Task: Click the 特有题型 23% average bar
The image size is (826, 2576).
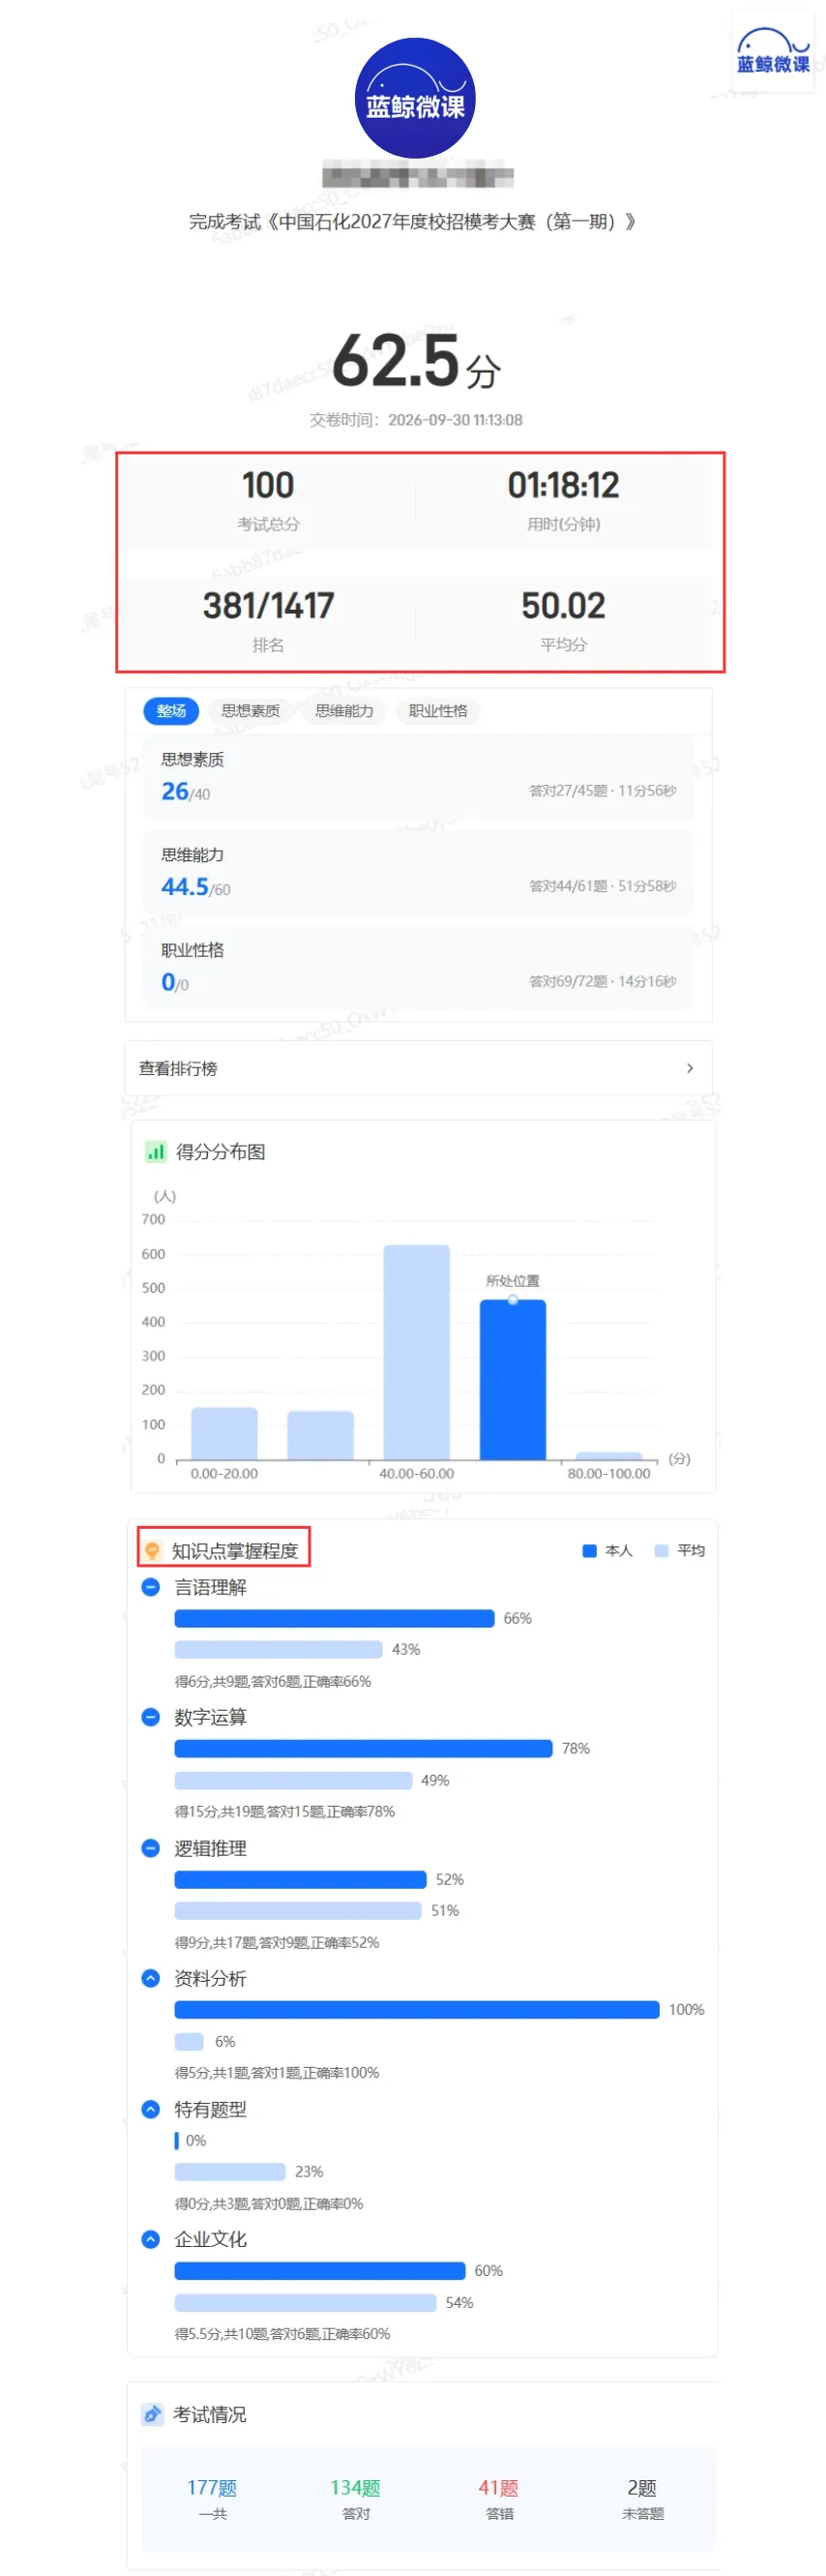Action: [230, 2171]
